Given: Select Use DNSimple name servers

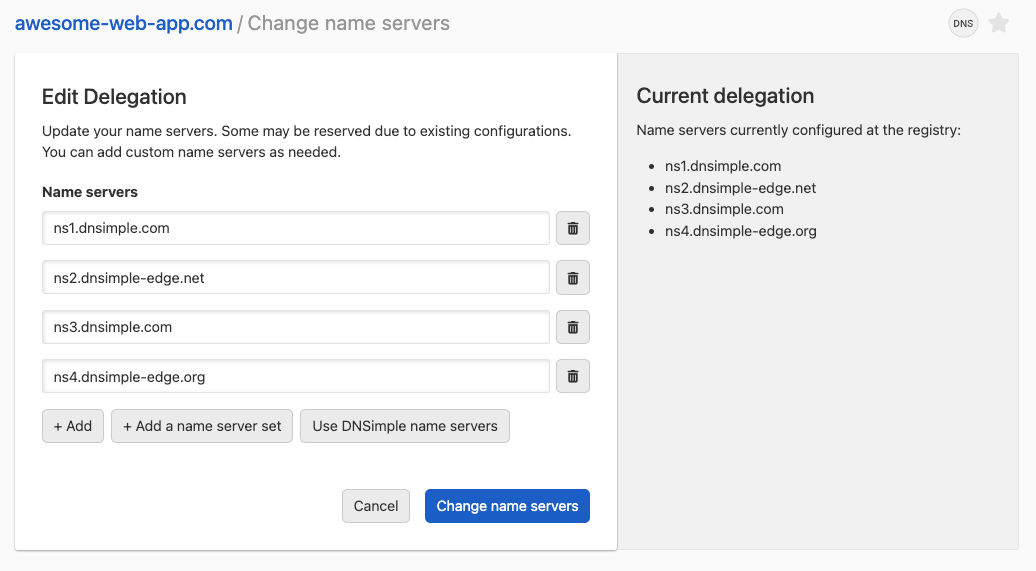Looking at the screenshot, I should (405, 426).
